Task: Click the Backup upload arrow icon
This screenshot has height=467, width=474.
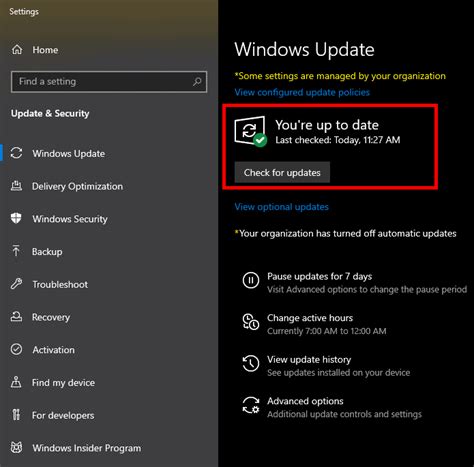Action: 16,251
